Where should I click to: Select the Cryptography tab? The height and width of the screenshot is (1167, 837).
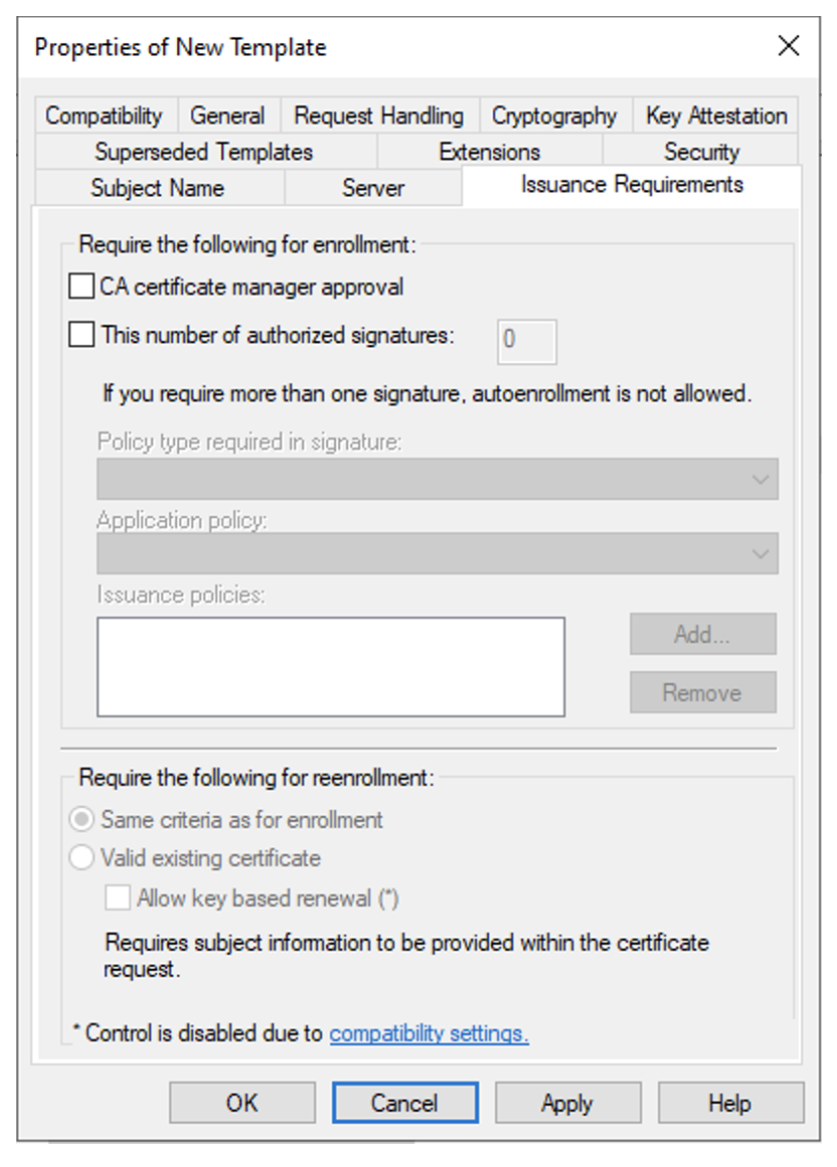click(x=554, y=115)
